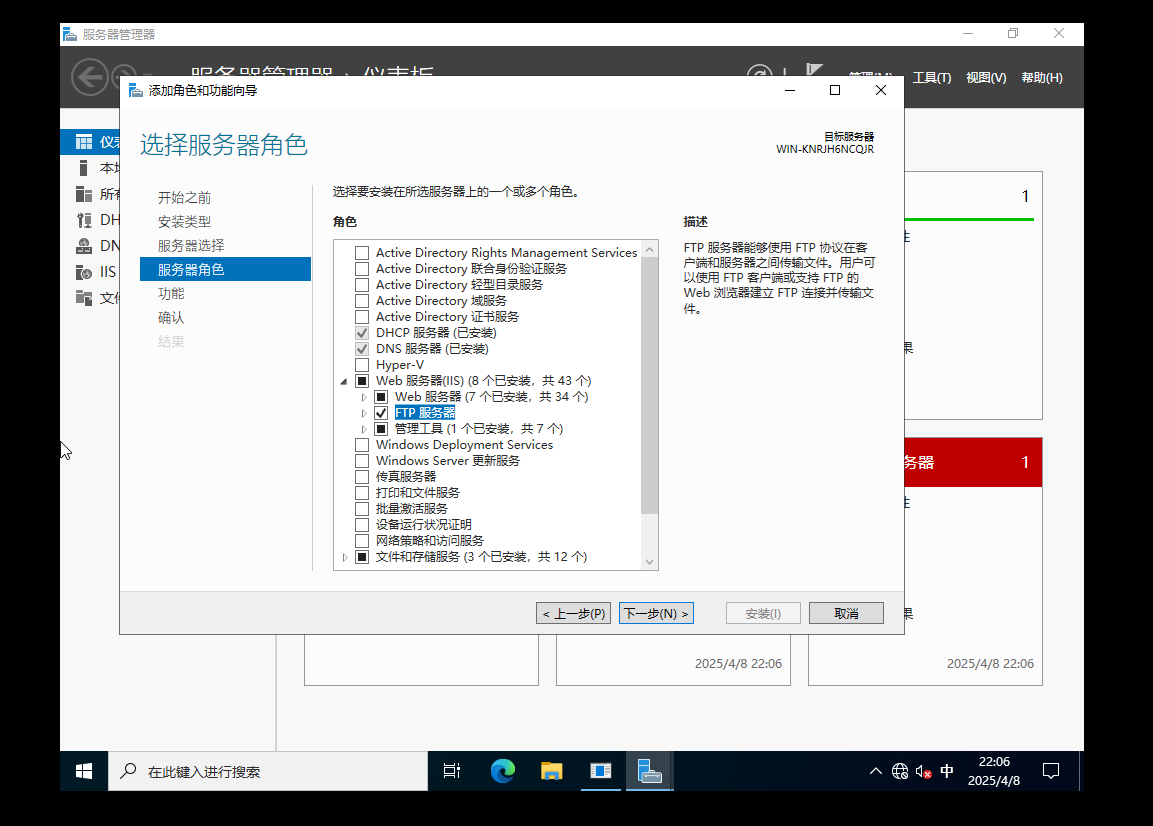
Task: Open the 视图(V) menu
Action: (x=986, y=78)
